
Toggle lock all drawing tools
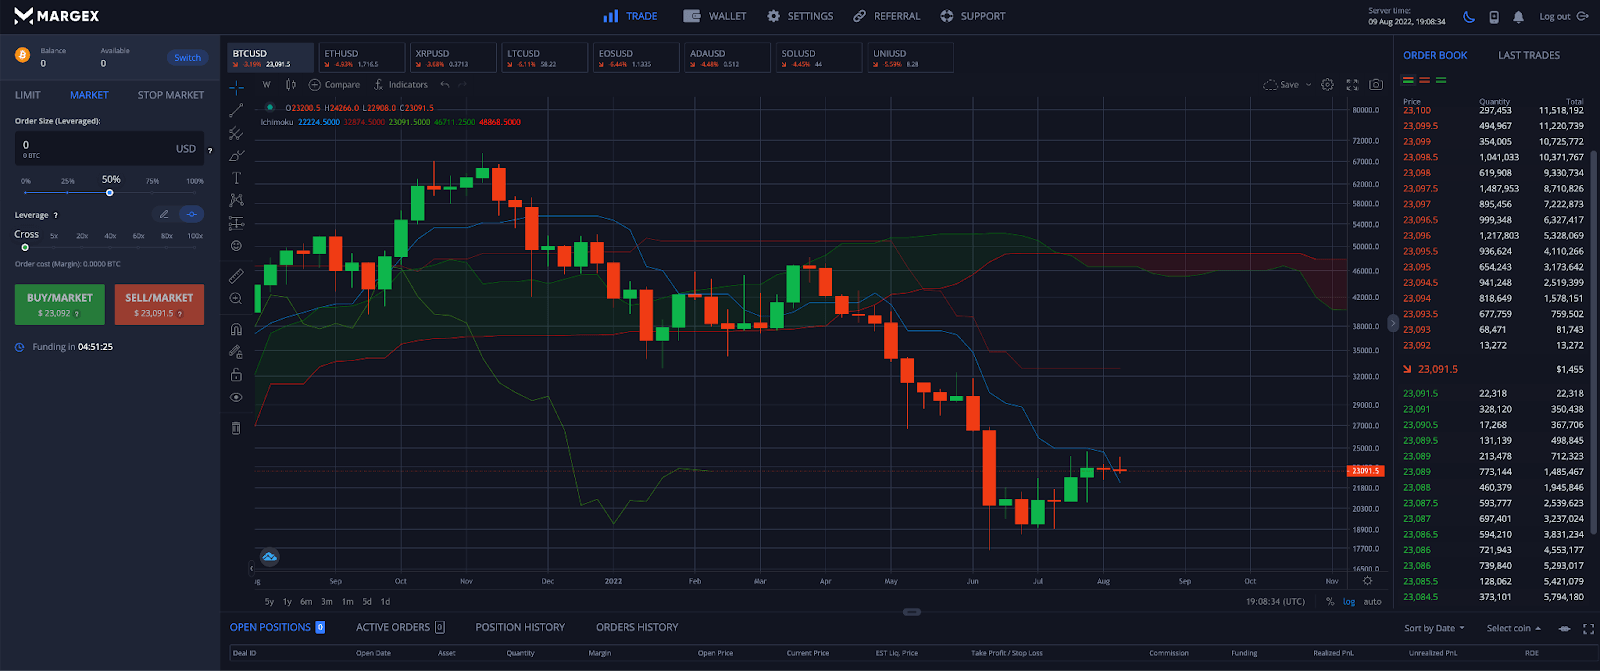236,375
